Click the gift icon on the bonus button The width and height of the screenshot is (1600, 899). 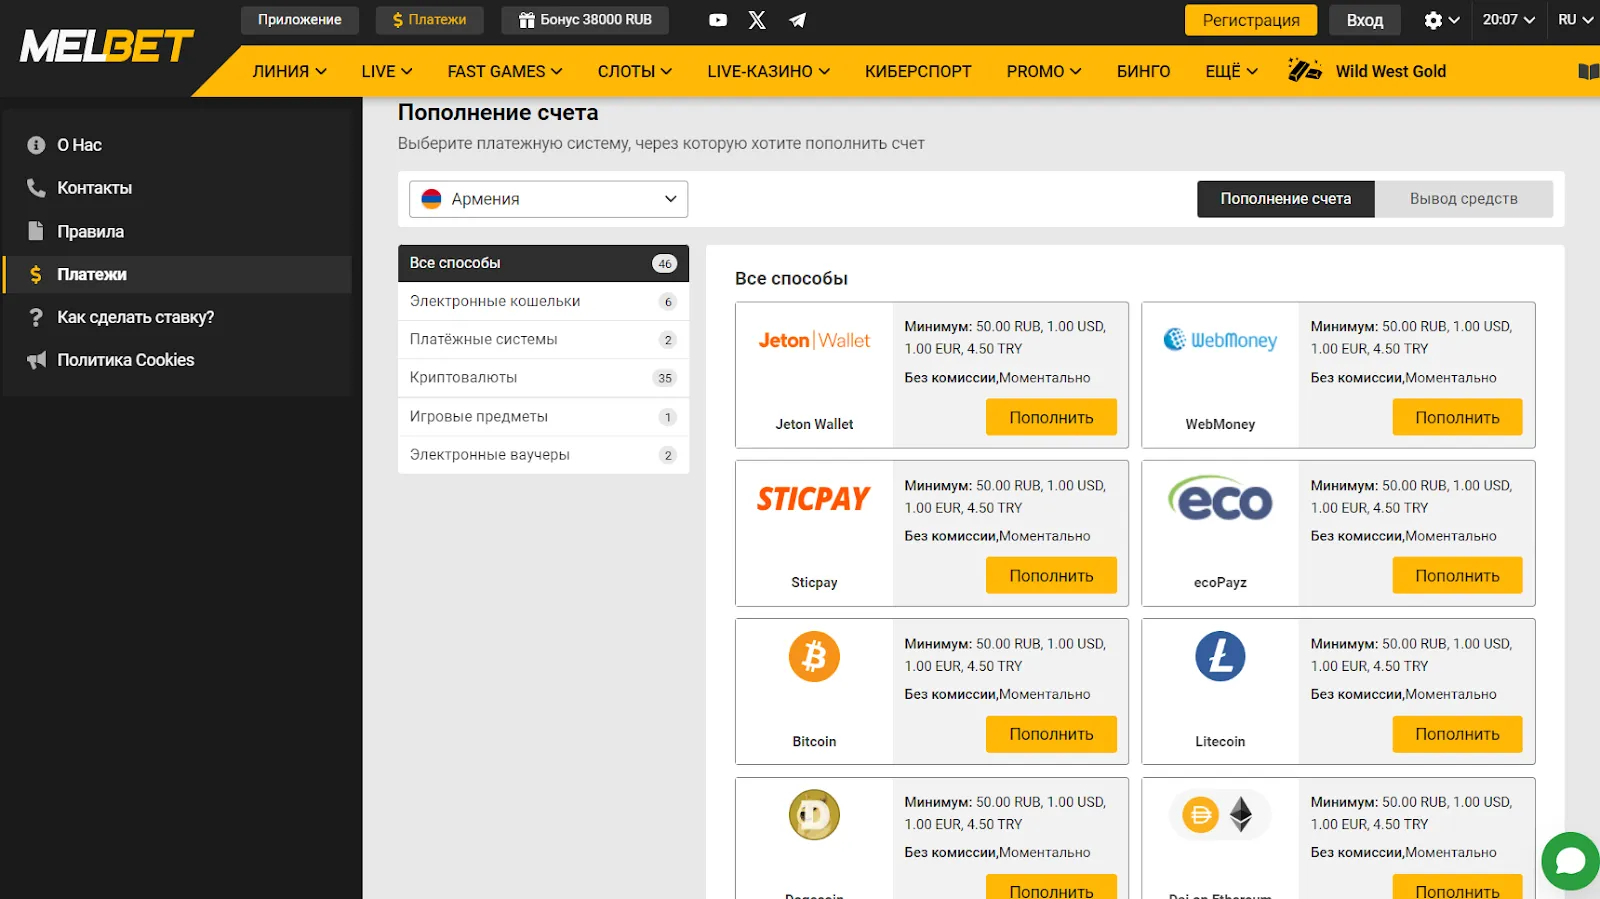(526, 20)
